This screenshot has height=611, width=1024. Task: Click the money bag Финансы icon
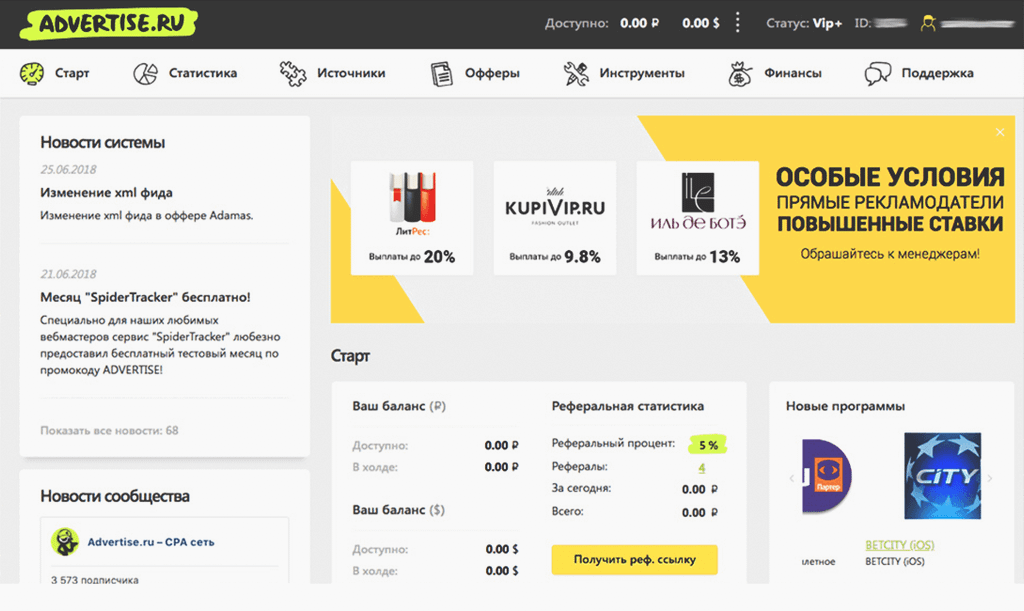(x=740, y=73)
